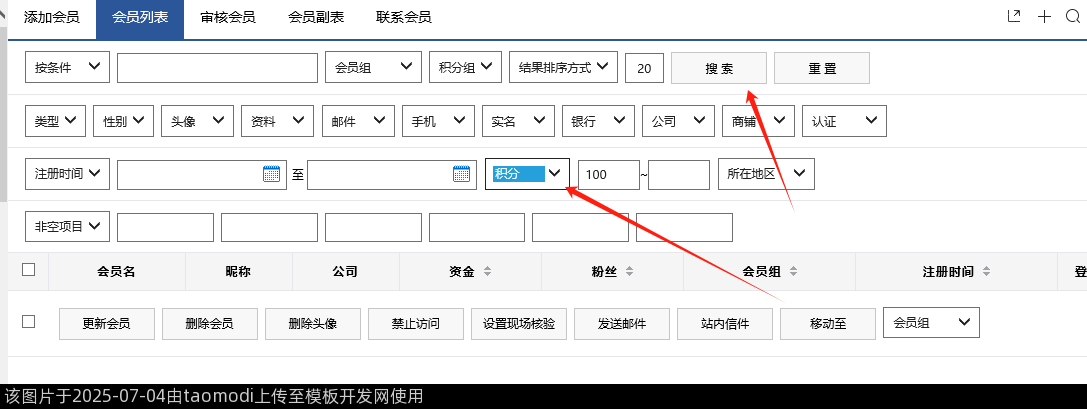Expand the 积分 dropdown highlighted in blue
This screenshot has width=1087, height=409.
[528, 174]
